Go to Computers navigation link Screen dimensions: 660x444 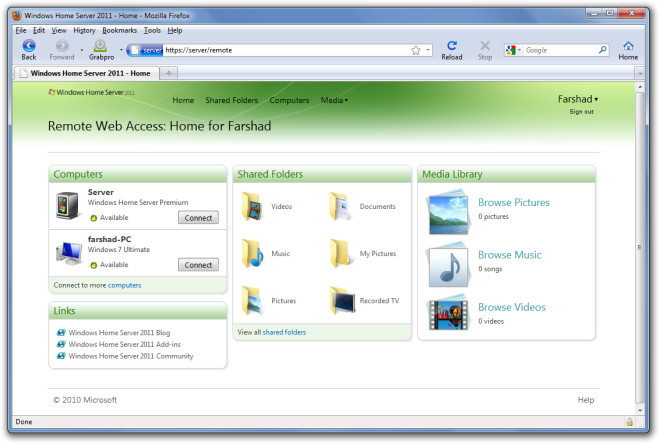coord(289,100)
